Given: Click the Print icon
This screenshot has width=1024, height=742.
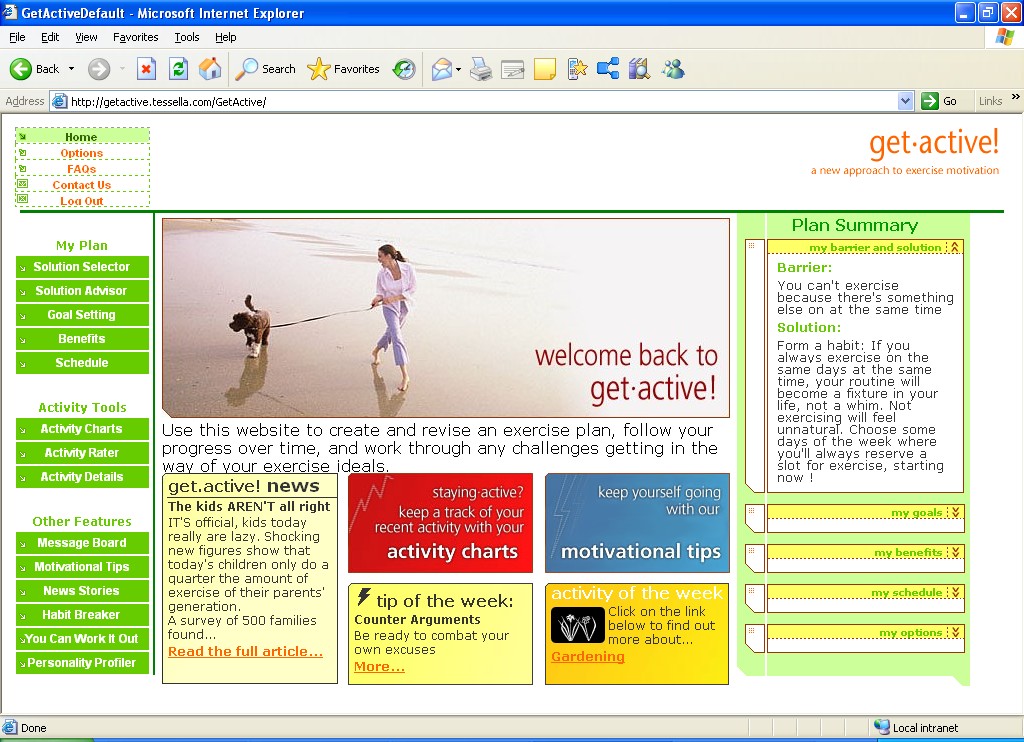Looking at the screenshot, I should coord(481,69).
